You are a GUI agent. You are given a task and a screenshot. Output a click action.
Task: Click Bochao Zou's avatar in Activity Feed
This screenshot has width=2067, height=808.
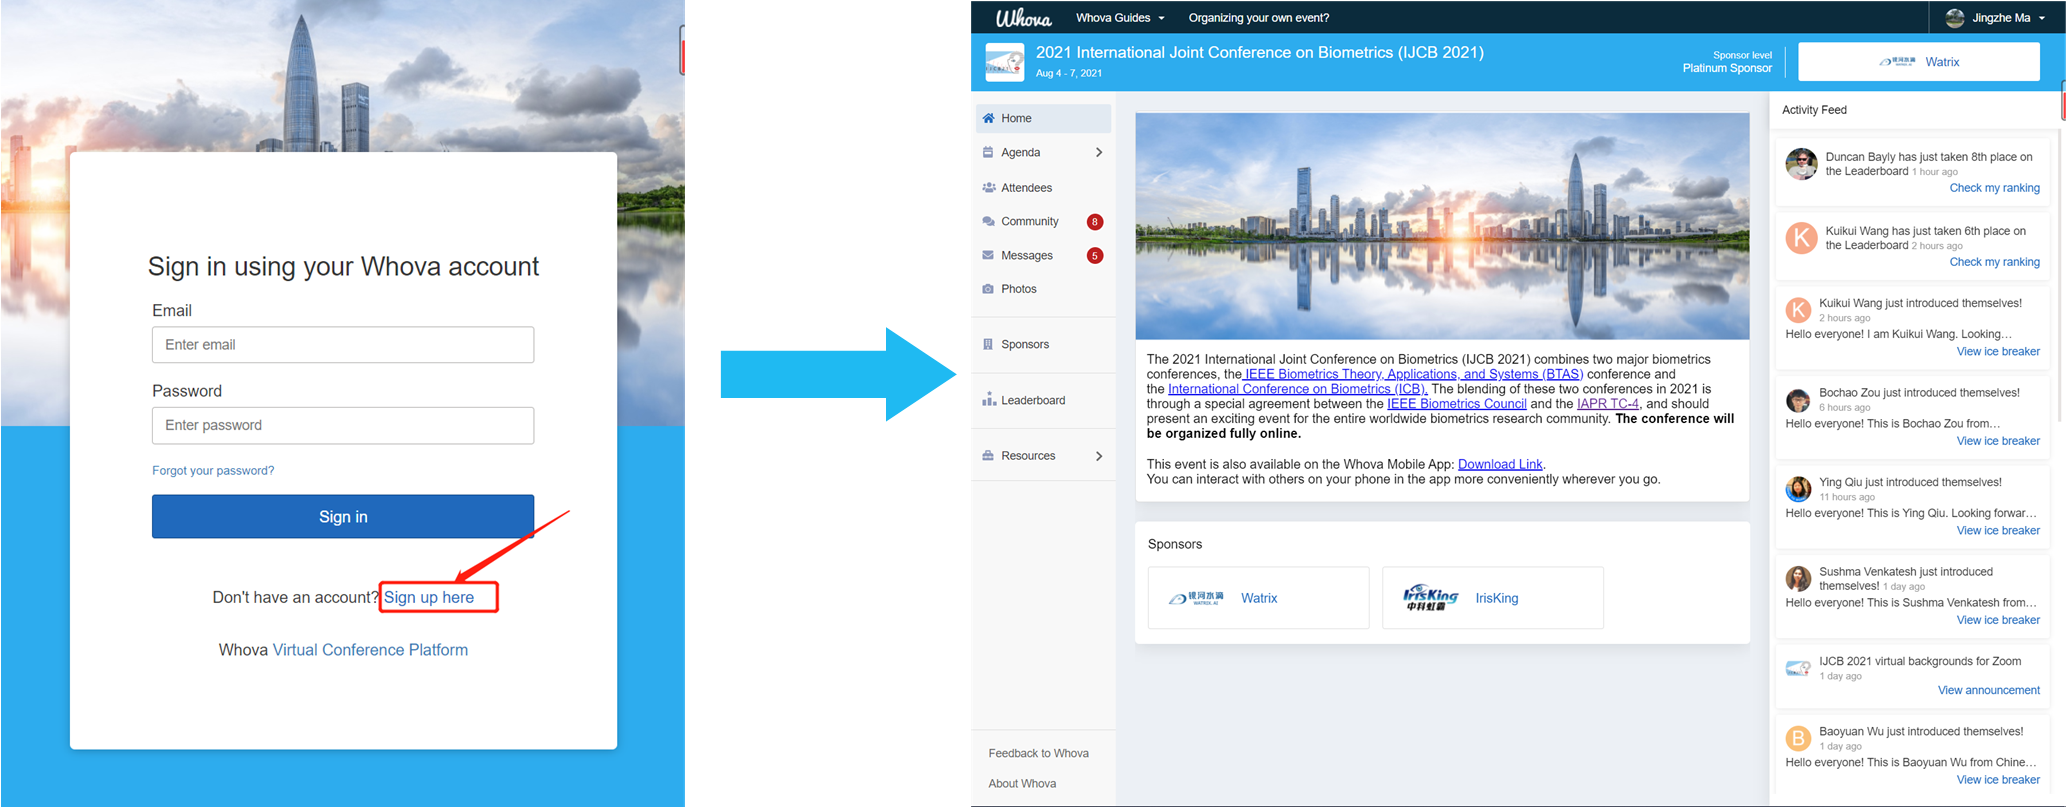(x=1798, y=400)
